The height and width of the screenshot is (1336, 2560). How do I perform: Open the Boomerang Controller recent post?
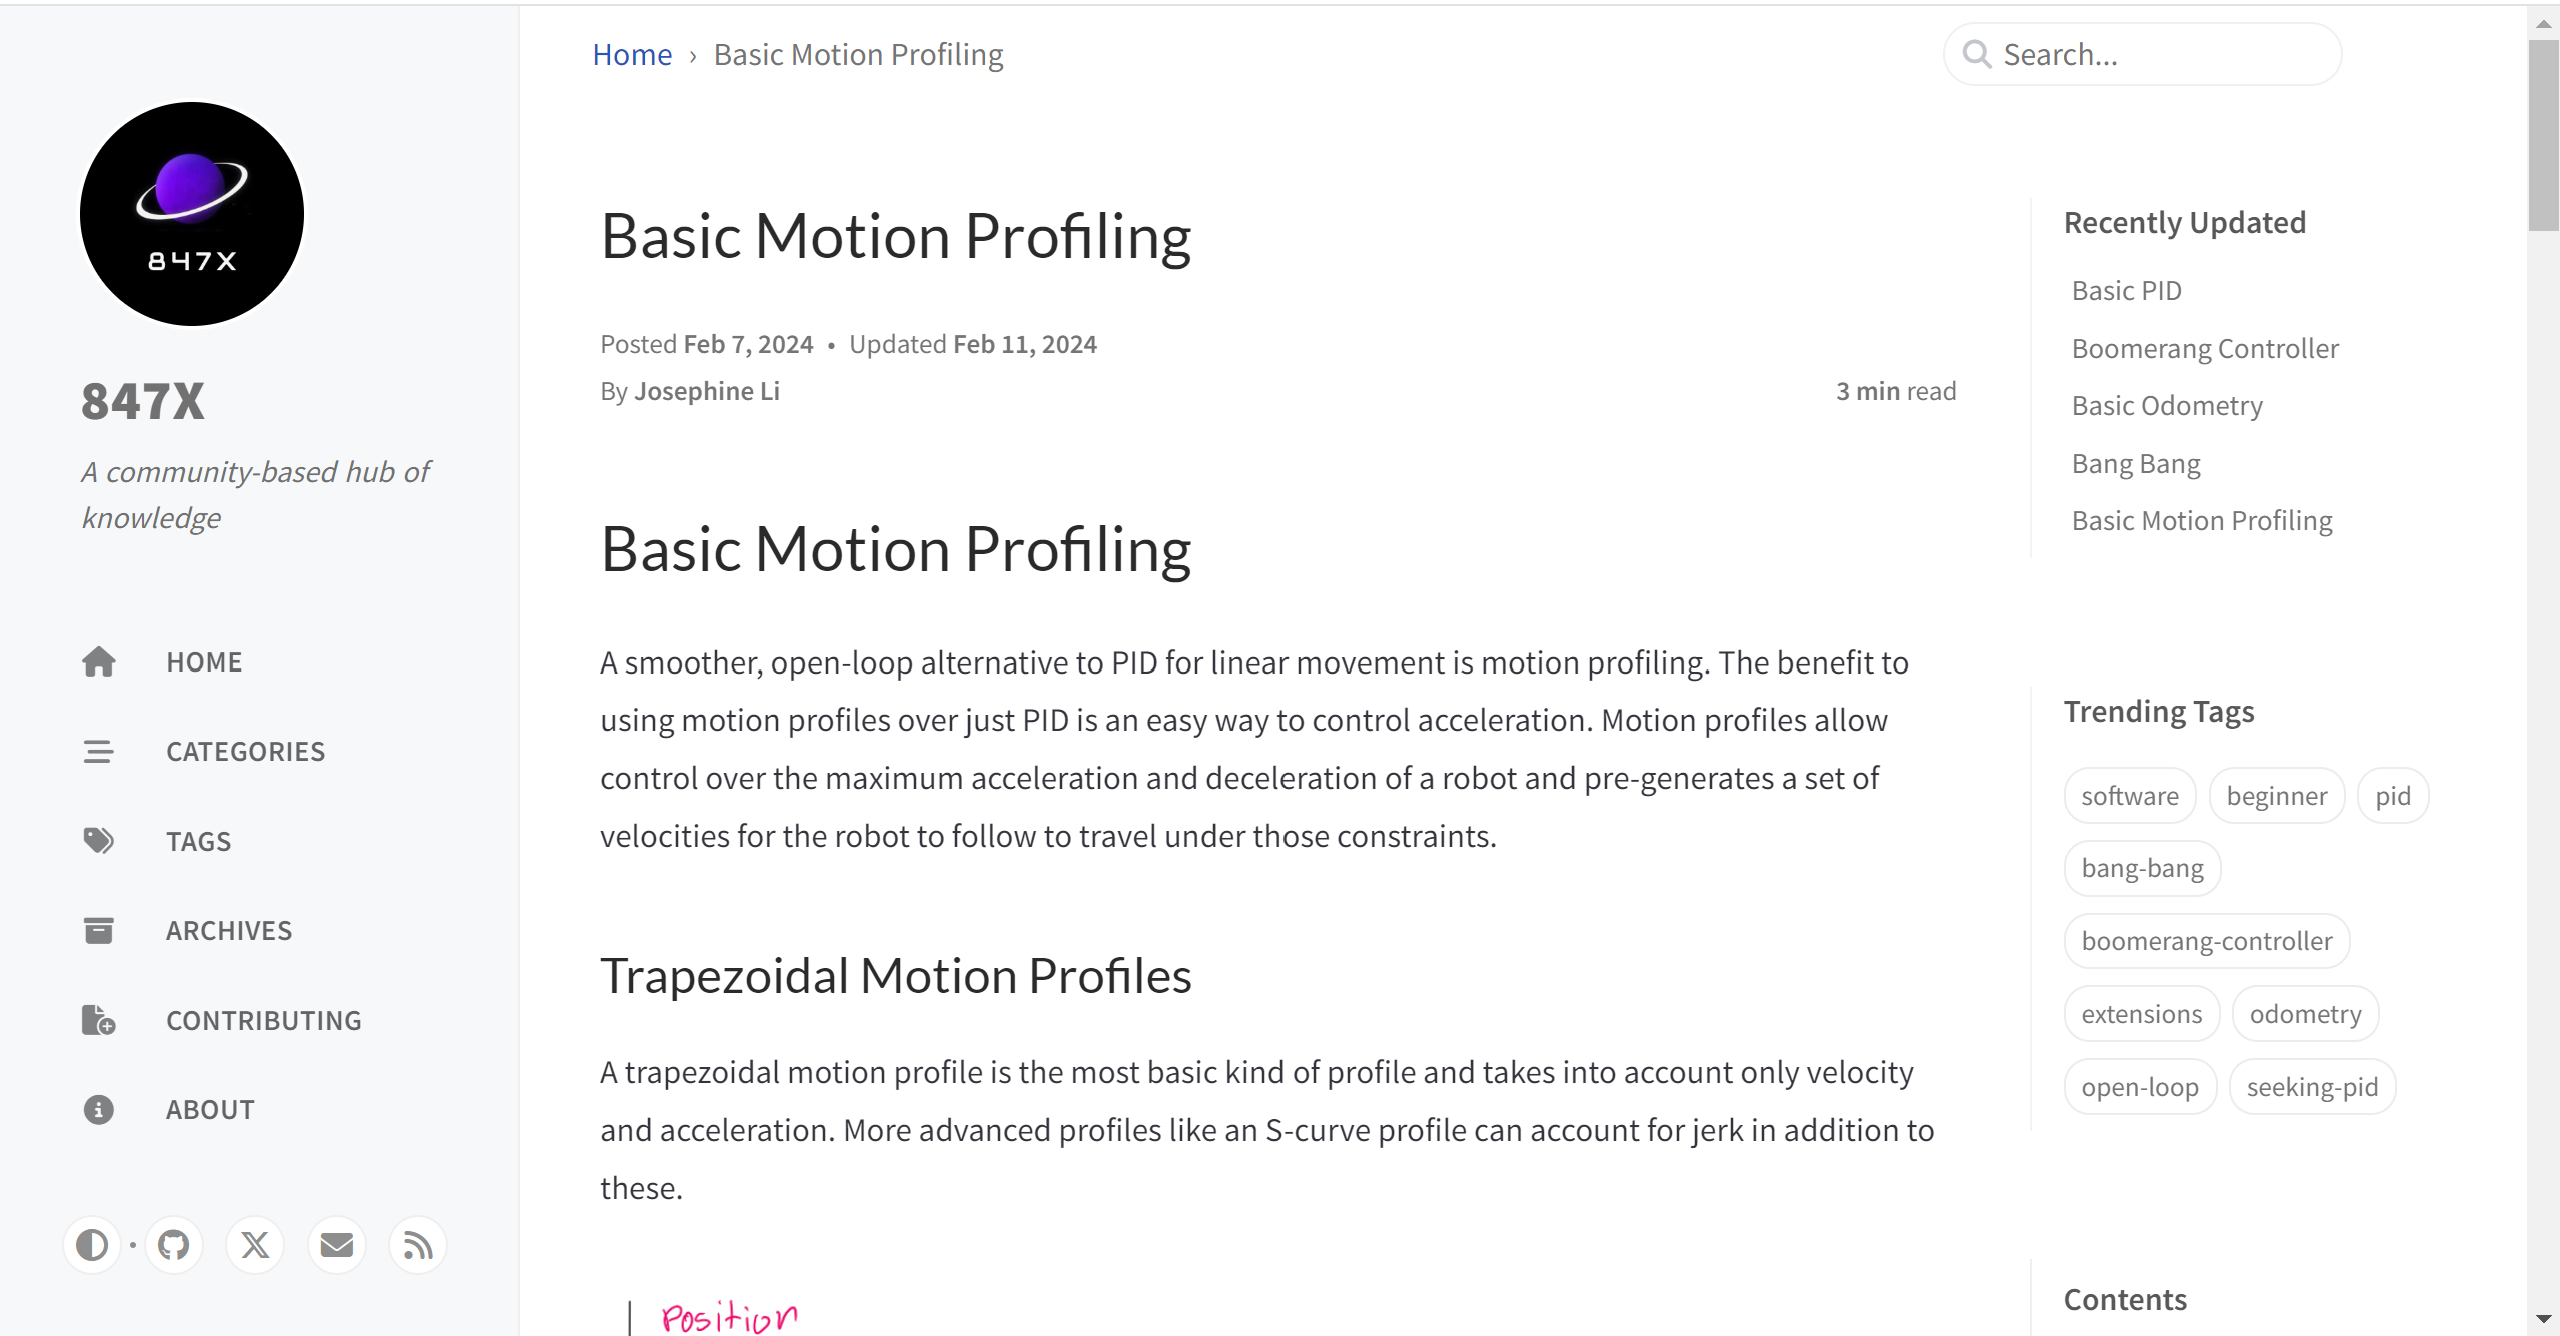coord(2205,349)
